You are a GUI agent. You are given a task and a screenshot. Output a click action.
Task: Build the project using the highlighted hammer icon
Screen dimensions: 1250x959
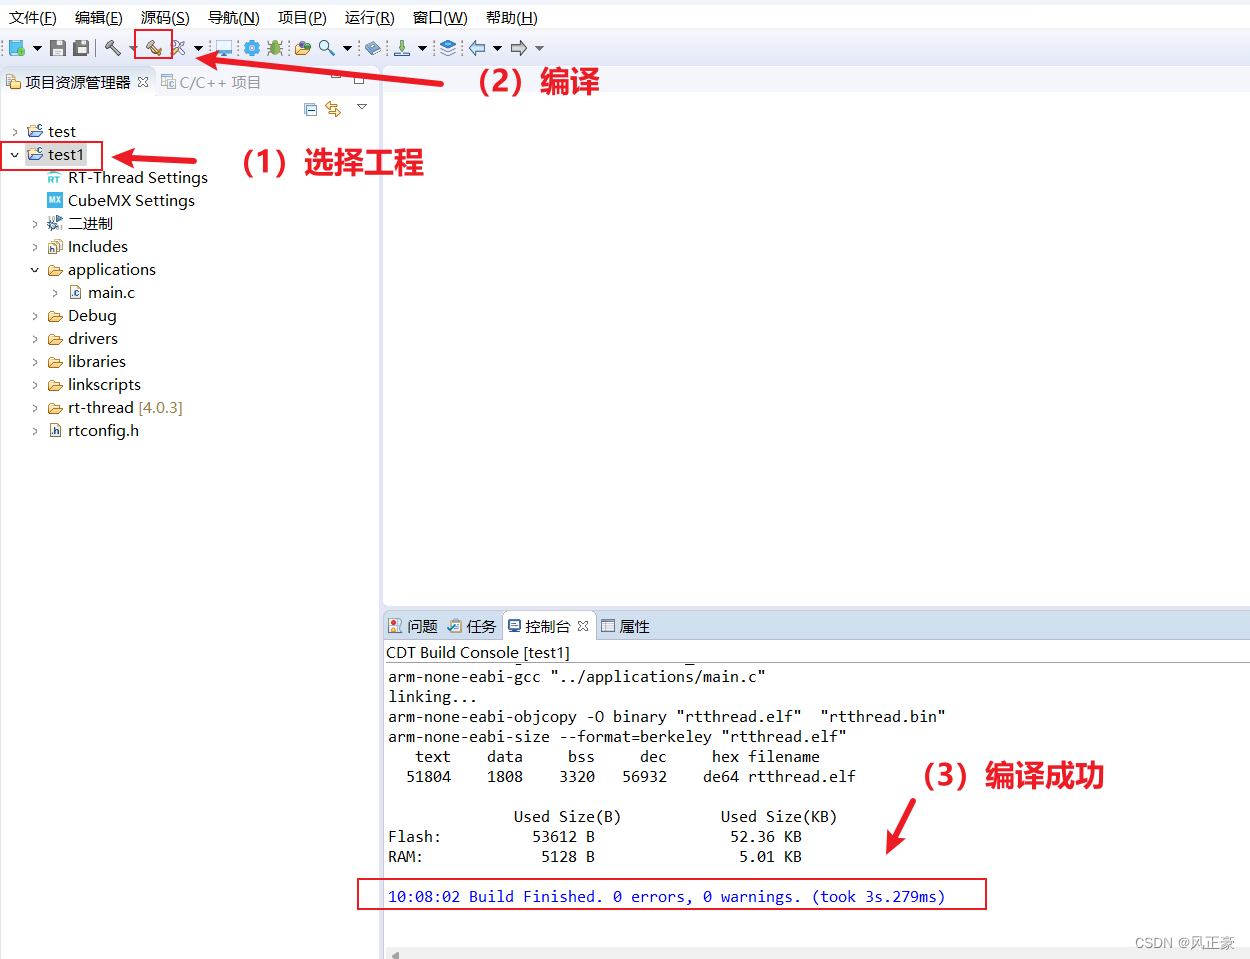152,47
